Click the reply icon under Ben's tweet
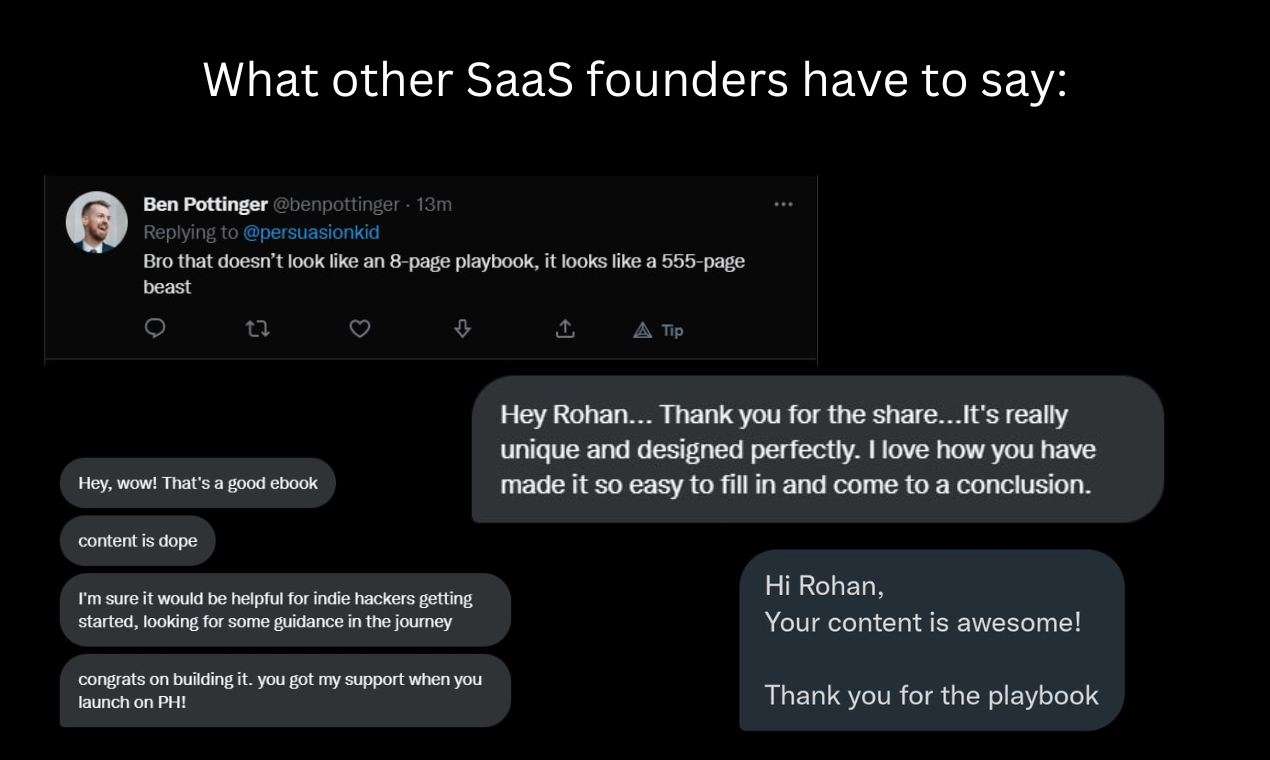The image size is (1270, 760). pos(155,328)
